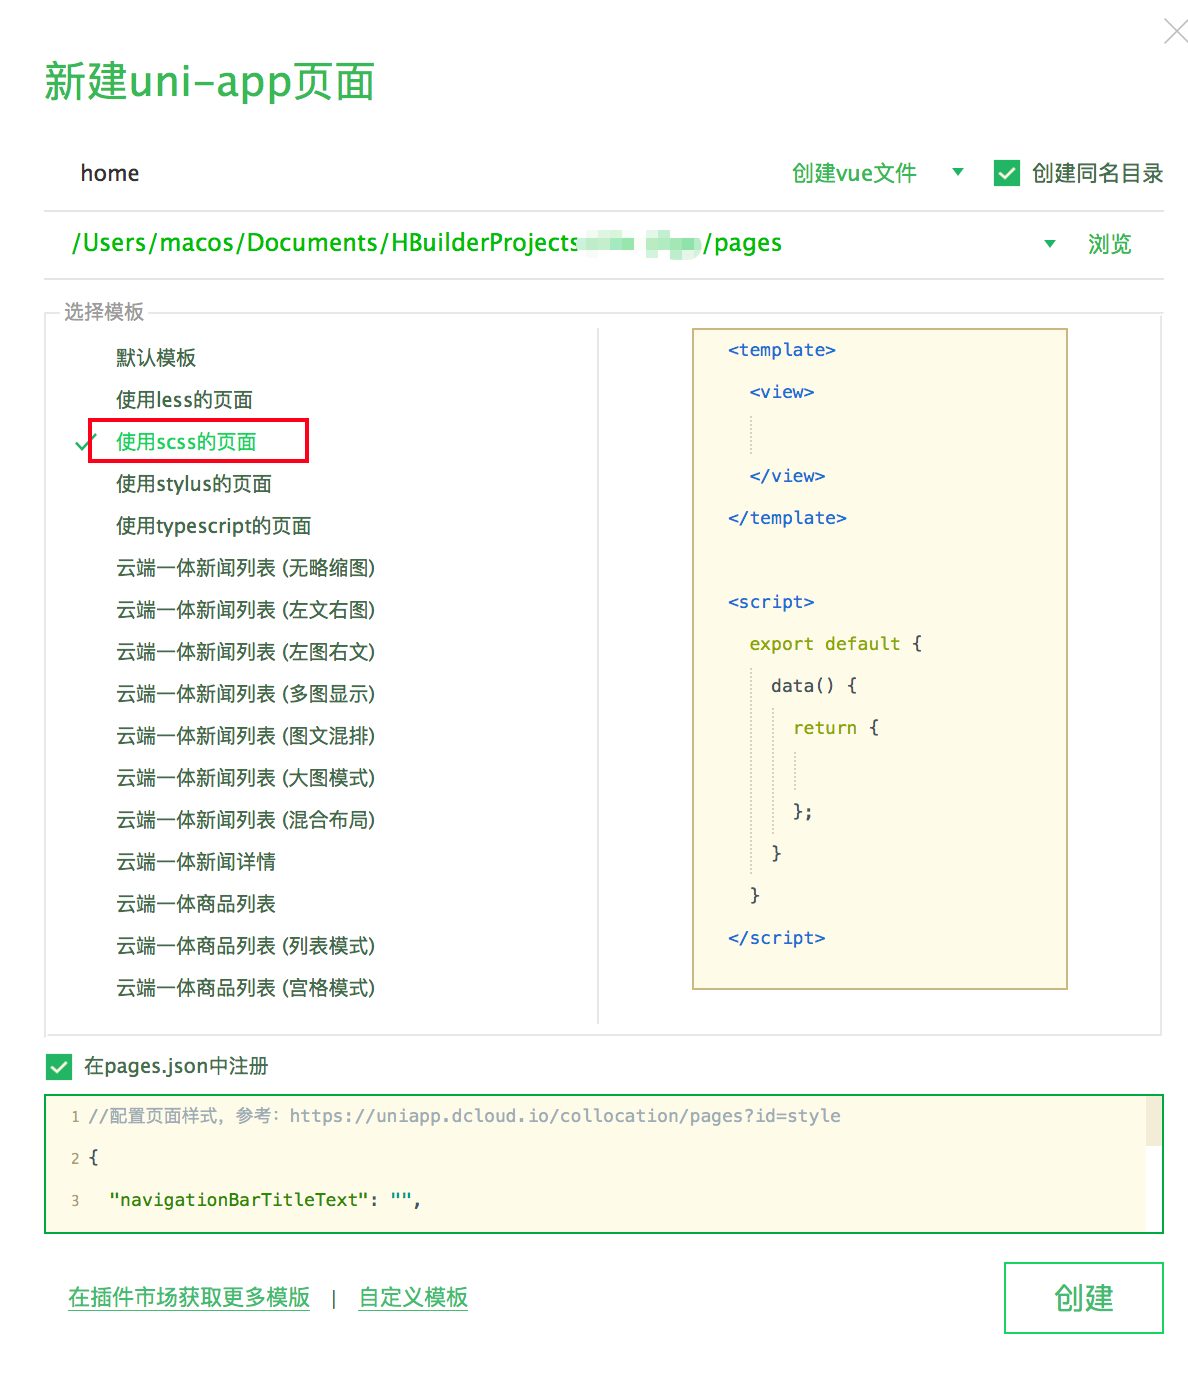Open the 创建vue文件 file type dropdown
Screen dimensions: 1188x1374
(957, 172)
